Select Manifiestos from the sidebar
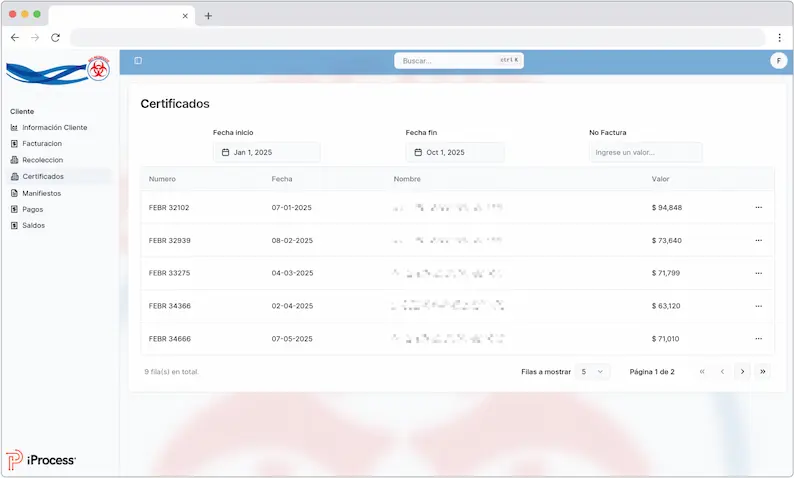This screenshot has width=794, height=478. coord(41,193)
